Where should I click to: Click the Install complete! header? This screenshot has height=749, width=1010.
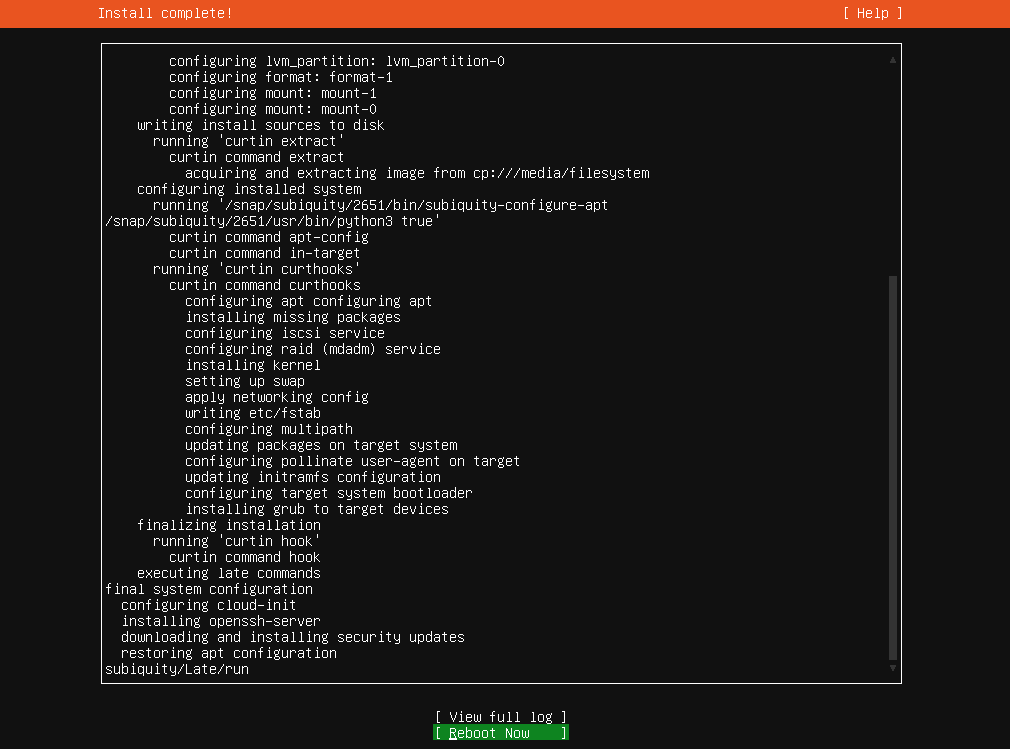coord(165,13)
